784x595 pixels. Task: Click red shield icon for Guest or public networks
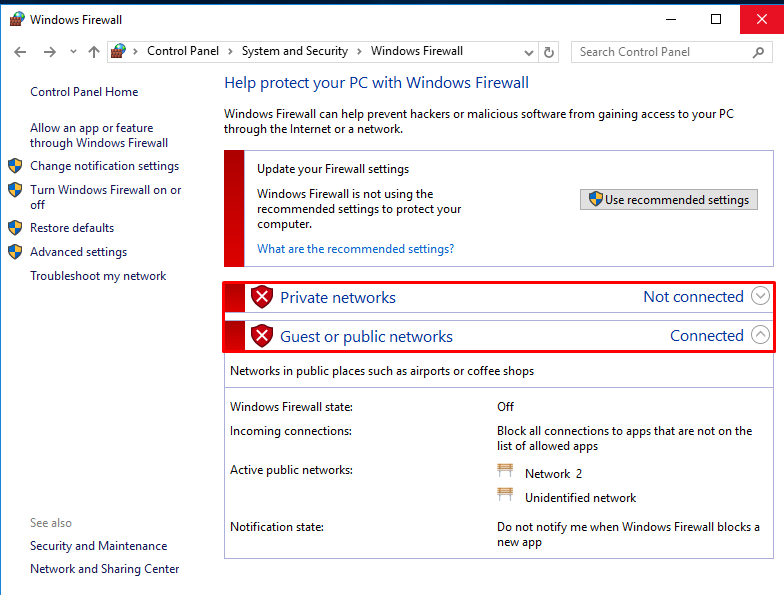click(262, 336)
